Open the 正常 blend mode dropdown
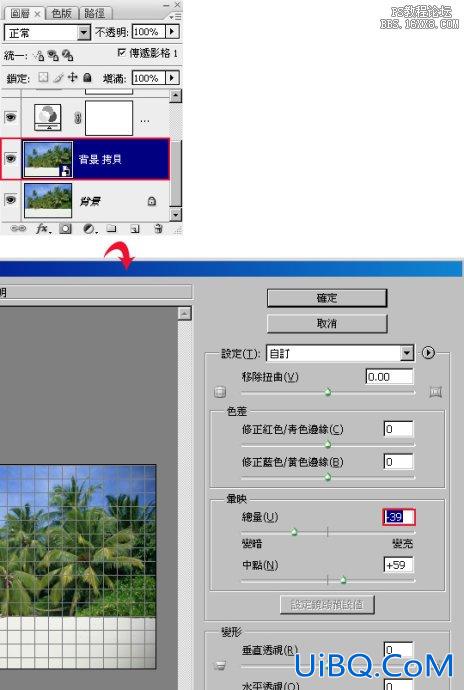Image resolution: width=464 pixels, height=690 pixels. (84, 33)
